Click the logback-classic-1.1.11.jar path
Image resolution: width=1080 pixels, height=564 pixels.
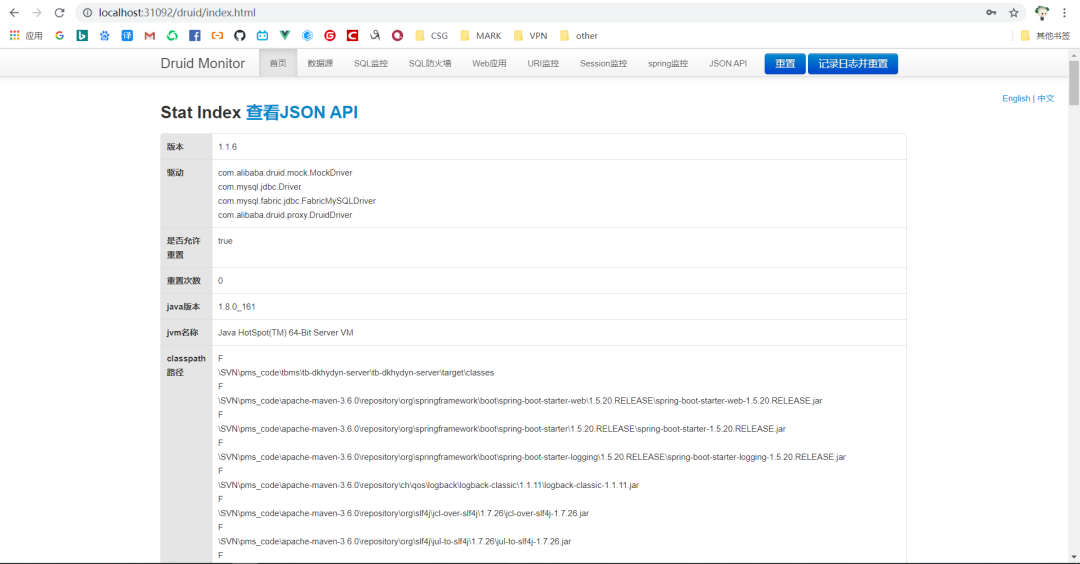pos(428,485)
